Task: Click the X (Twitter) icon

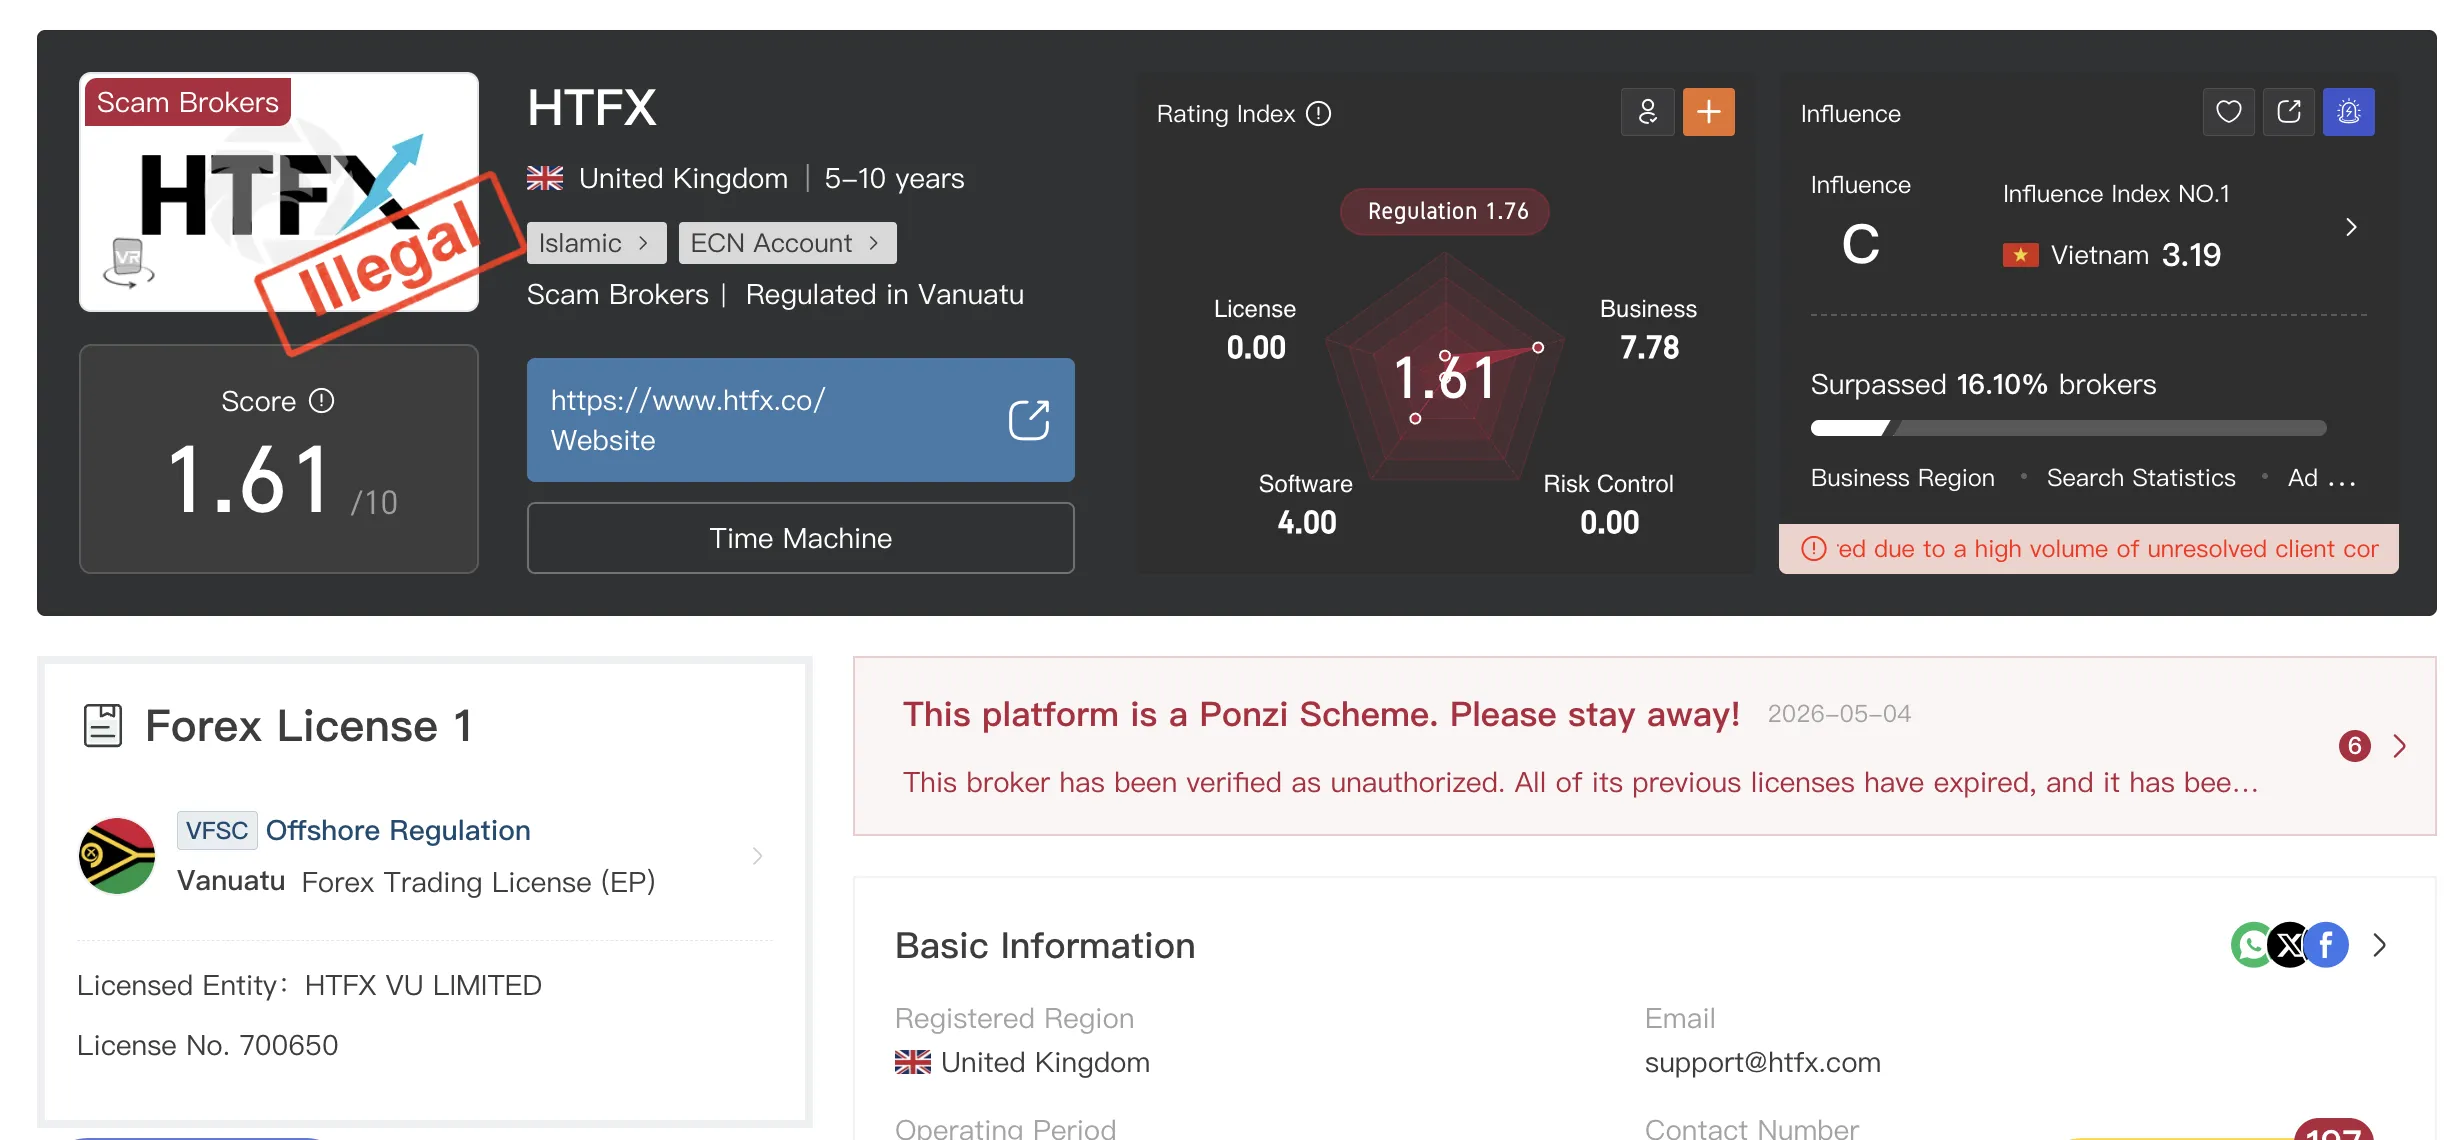Action: pos(2289,945)
